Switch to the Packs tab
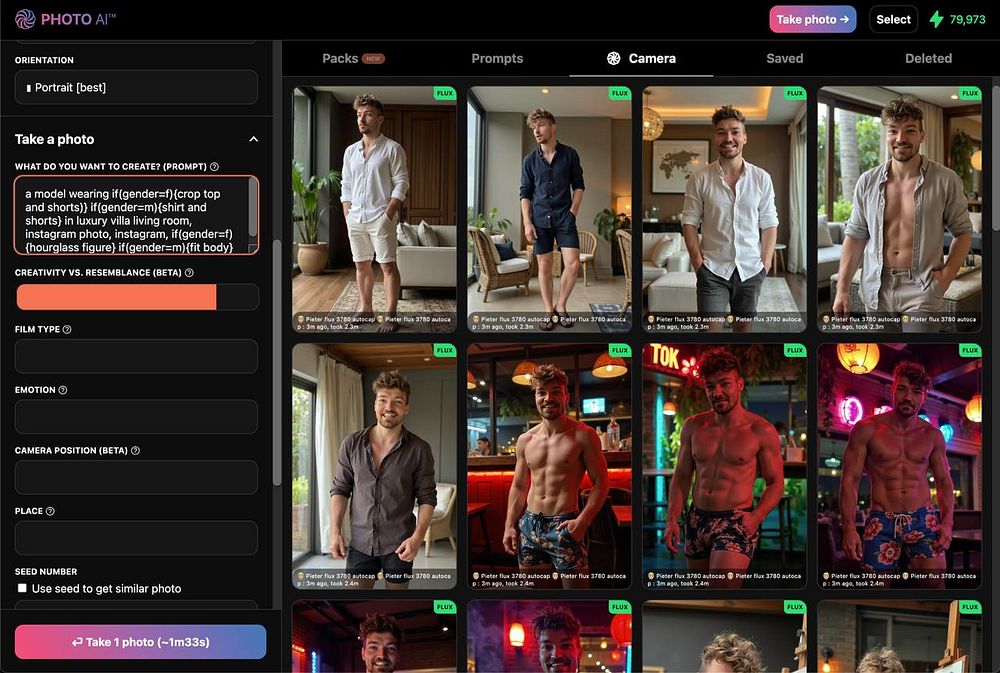This screenshot has height=673, width=1000. (x=353, y=58)
